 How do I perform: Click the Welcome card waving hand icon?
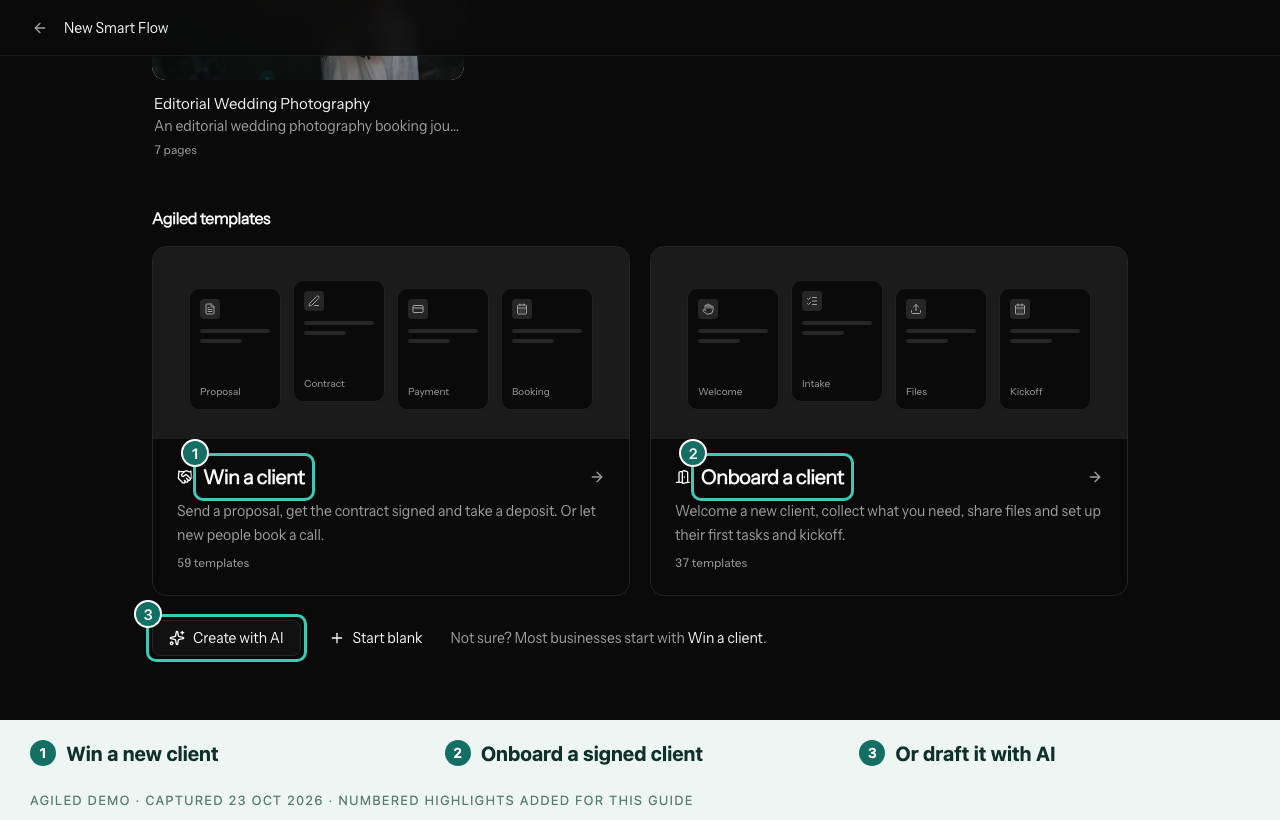click(x=708, y=309)
